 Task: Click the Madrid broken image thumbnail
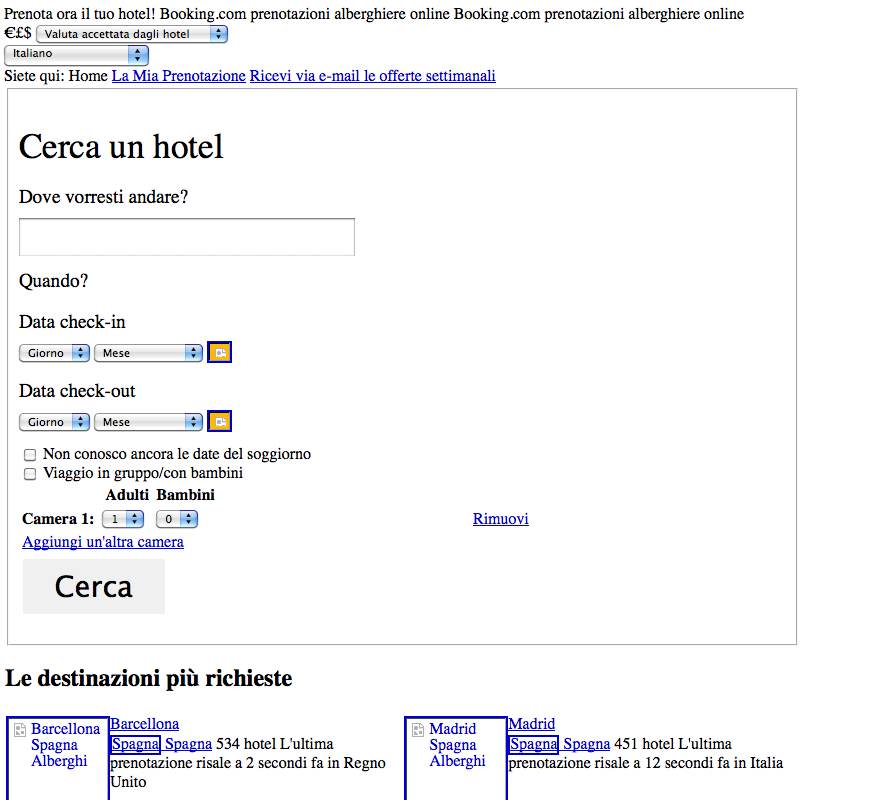pos(456,758)
